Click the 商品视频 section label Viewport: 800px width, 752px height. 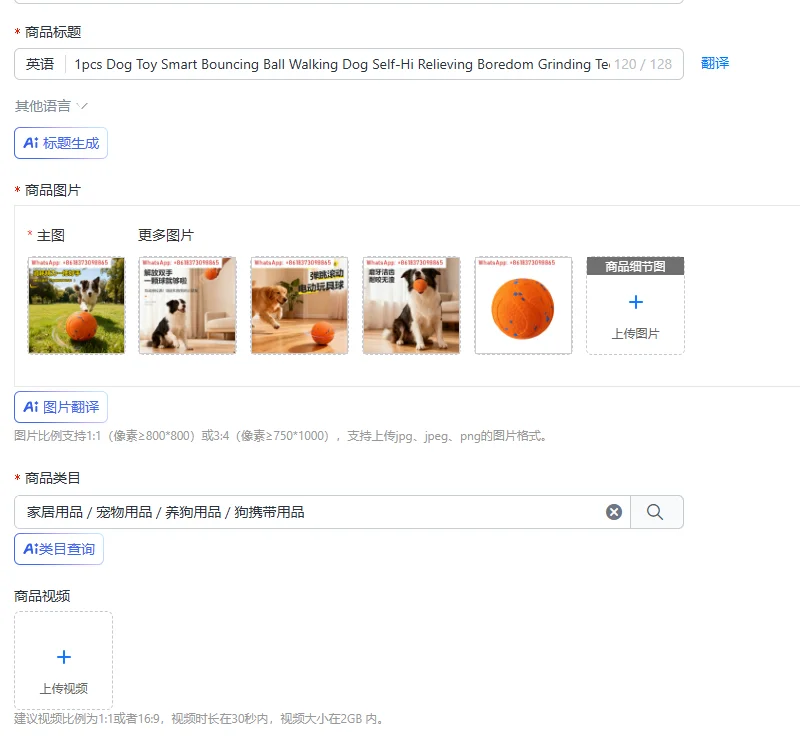(x=42, y=596)
